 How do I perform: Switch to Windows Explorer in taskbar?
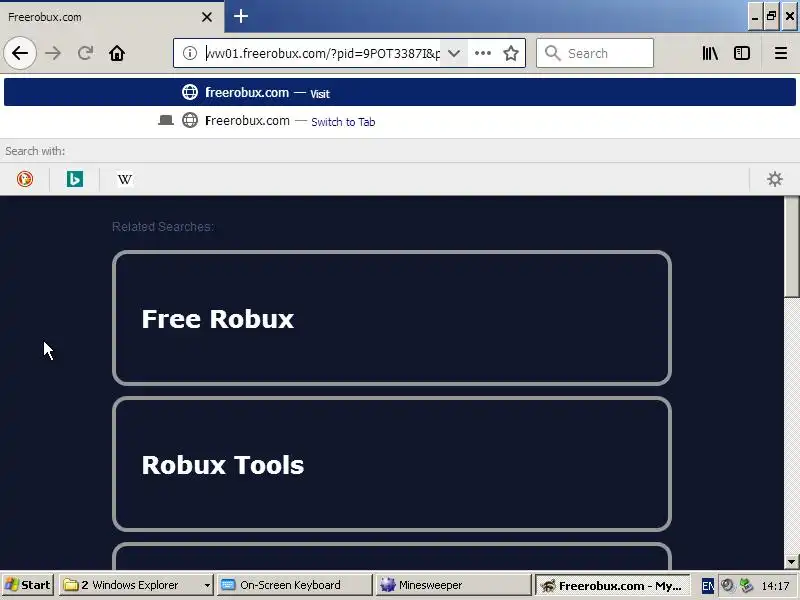coord(130,585)
